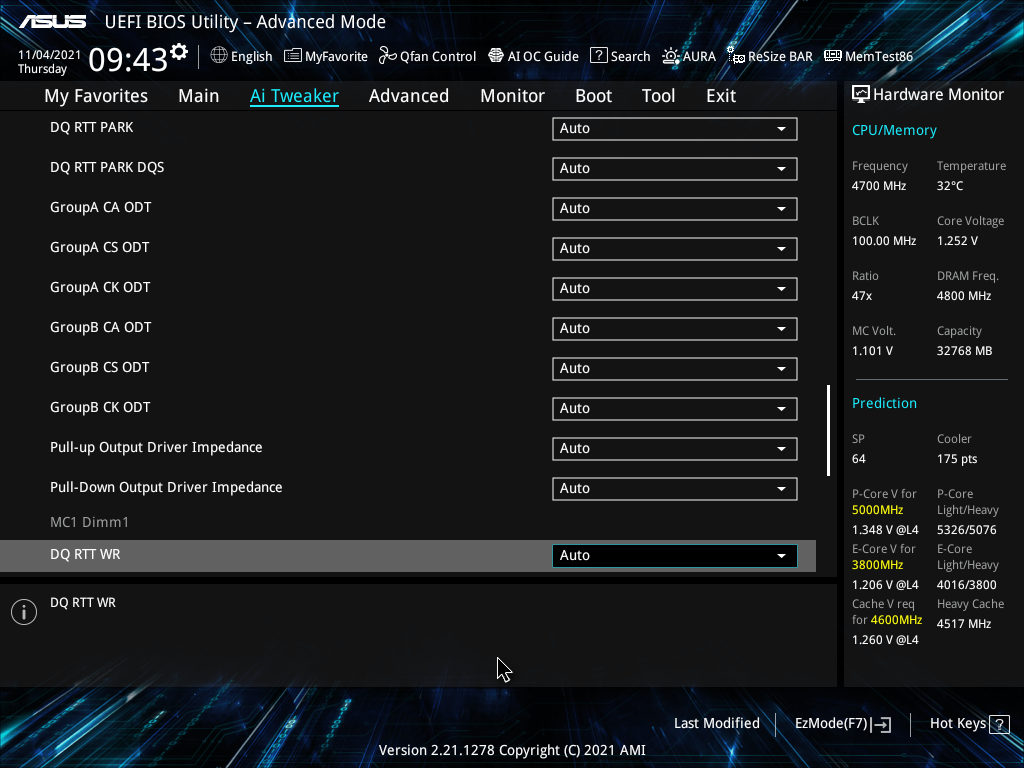Click the Last Modified button
The width and height of the screenshot is (1024, 768).
pyautogui.click(x=716, y=724)
